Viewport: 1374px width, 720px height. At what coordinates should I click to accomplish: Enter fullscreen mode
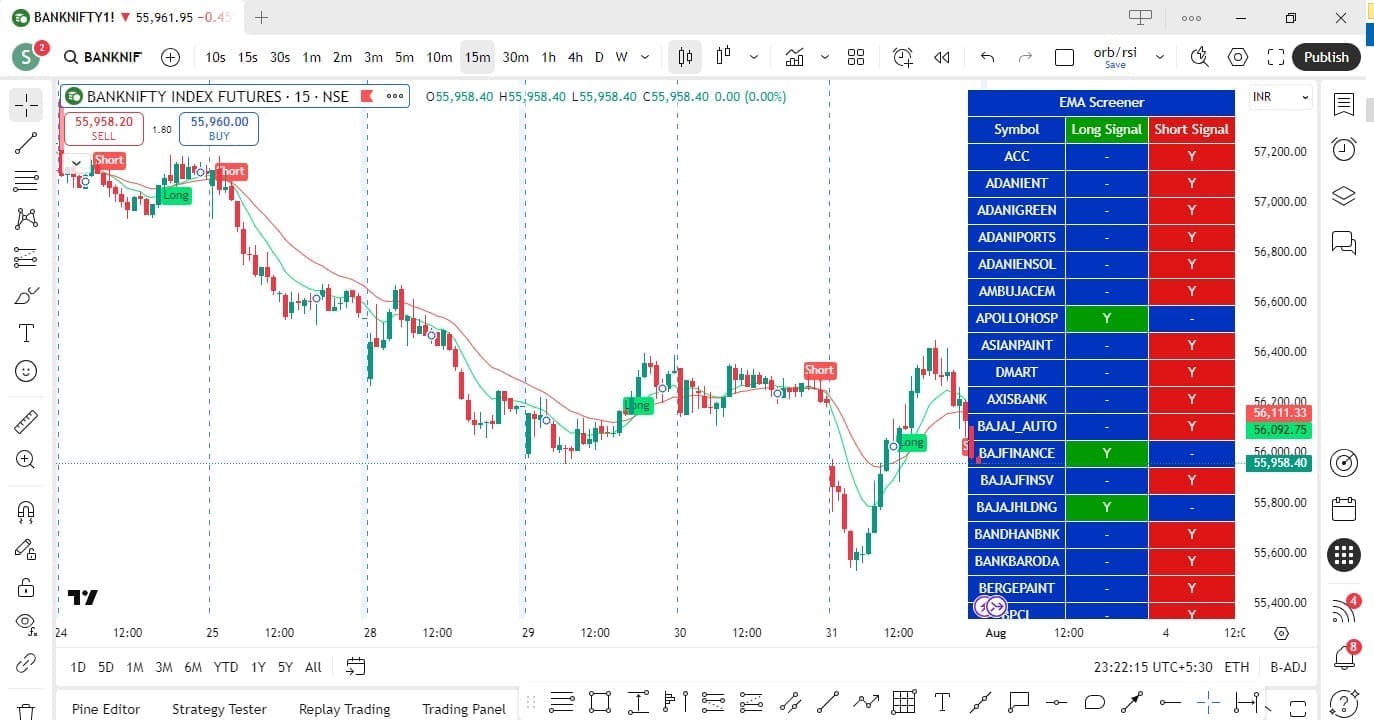pyautogui.click(x=1275, y=57)
